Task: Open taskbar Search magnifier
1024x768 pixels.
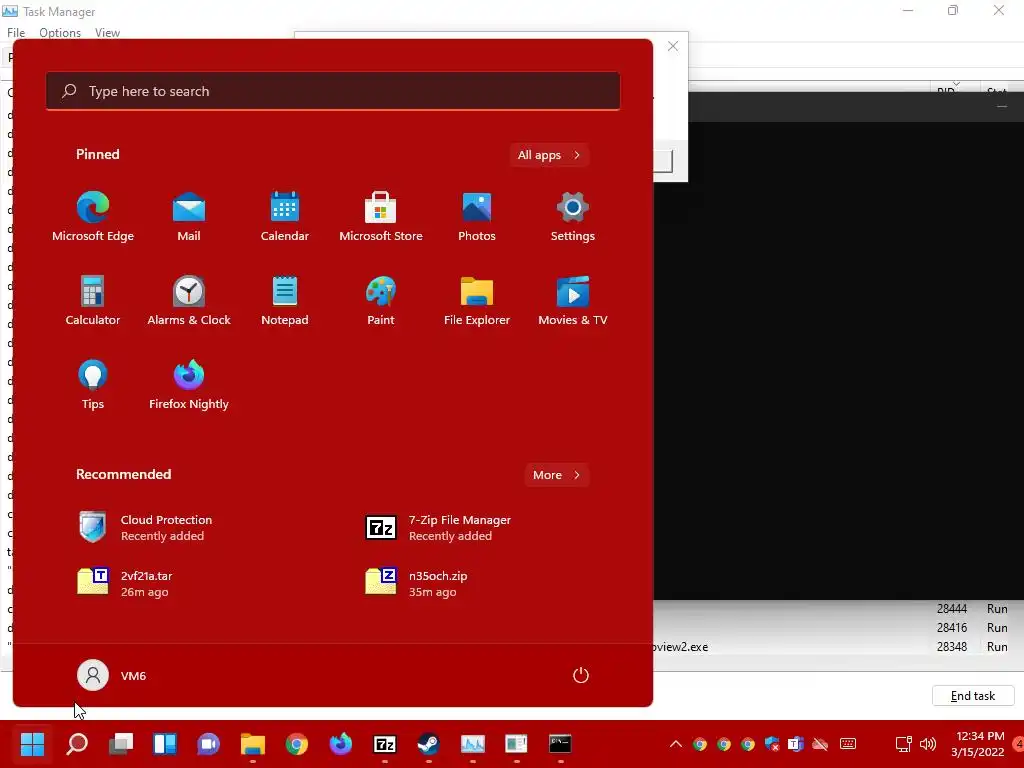Action: click(x=77, y=744)
